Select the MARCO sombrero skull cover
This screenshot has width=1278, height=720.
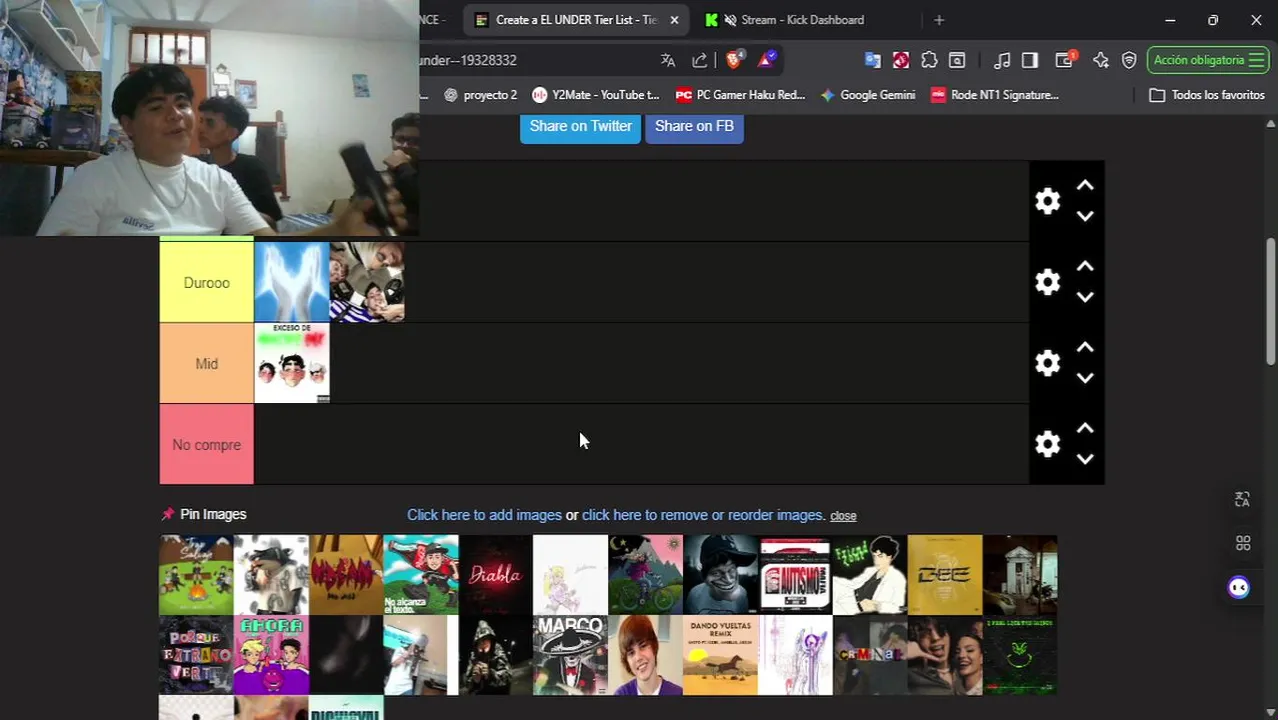tap(571, 655)
